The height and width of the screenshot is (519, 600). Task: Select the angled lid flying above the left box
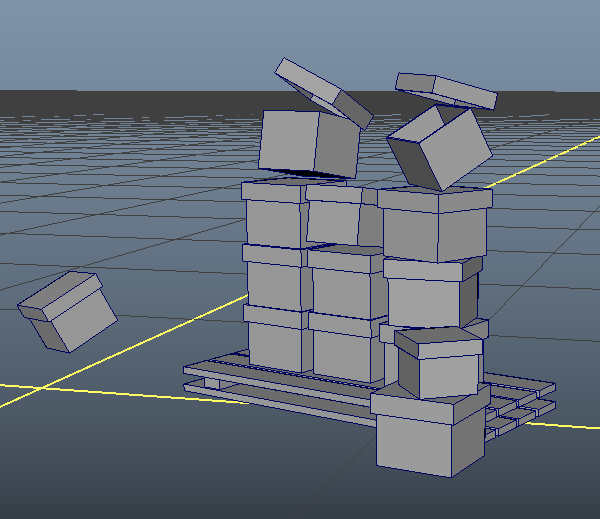point(323,93)
